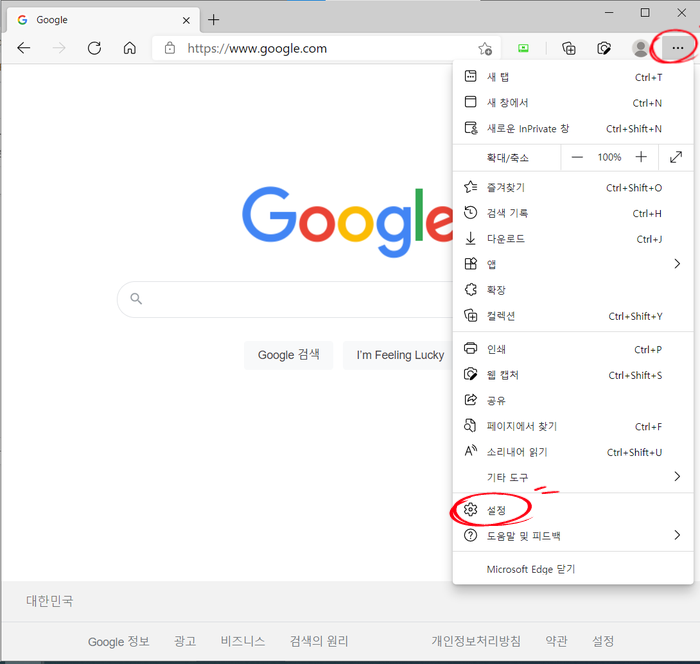
Task: Open Google 정보 footer link
Action: pyautogui.click(x=118, y=642)
